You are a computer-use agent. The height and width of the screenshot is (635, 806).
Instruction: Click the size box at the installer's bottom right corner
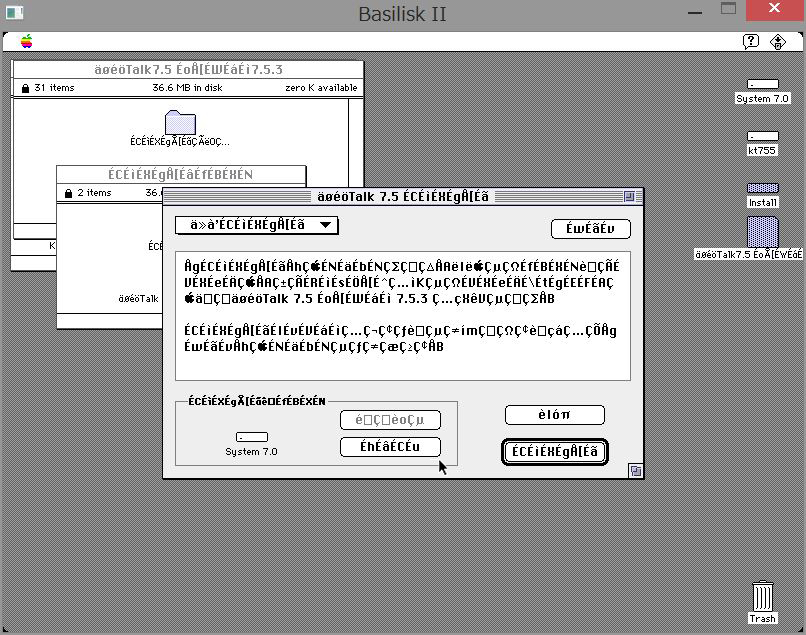point(635,470)
